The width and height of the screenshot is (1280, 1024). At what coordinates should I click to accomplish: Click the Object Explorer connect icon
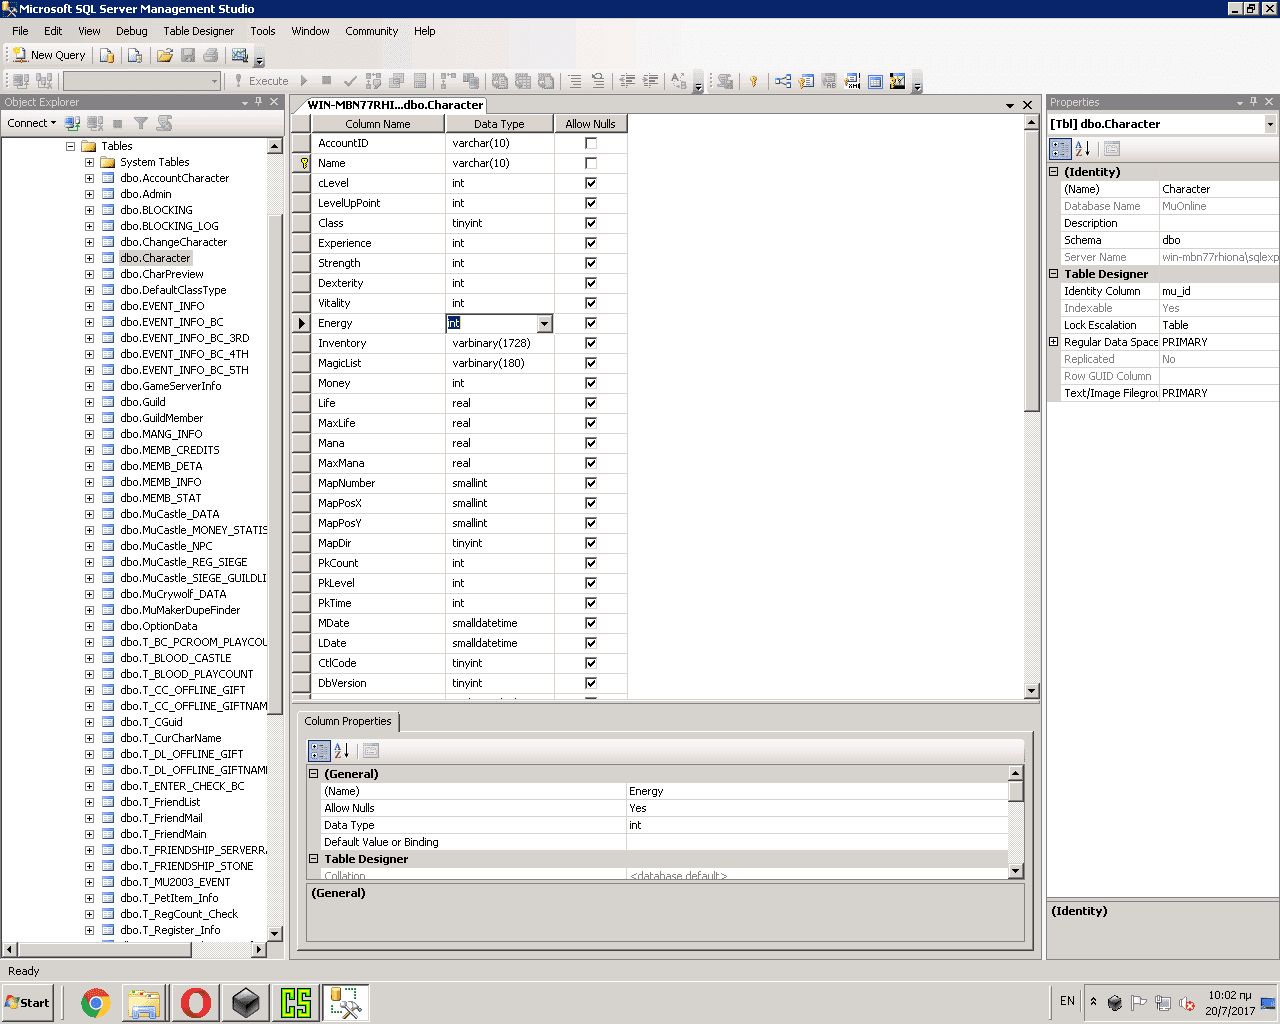coord(72,123)
